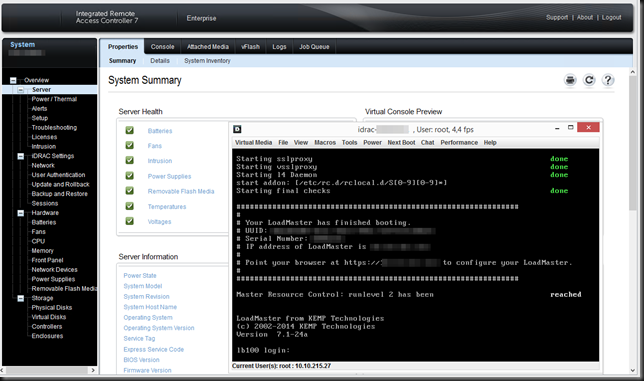Click the Support link in header
The width and height of the screenshot is (644, 381).
pyautogui.click(x=557, y=17)
